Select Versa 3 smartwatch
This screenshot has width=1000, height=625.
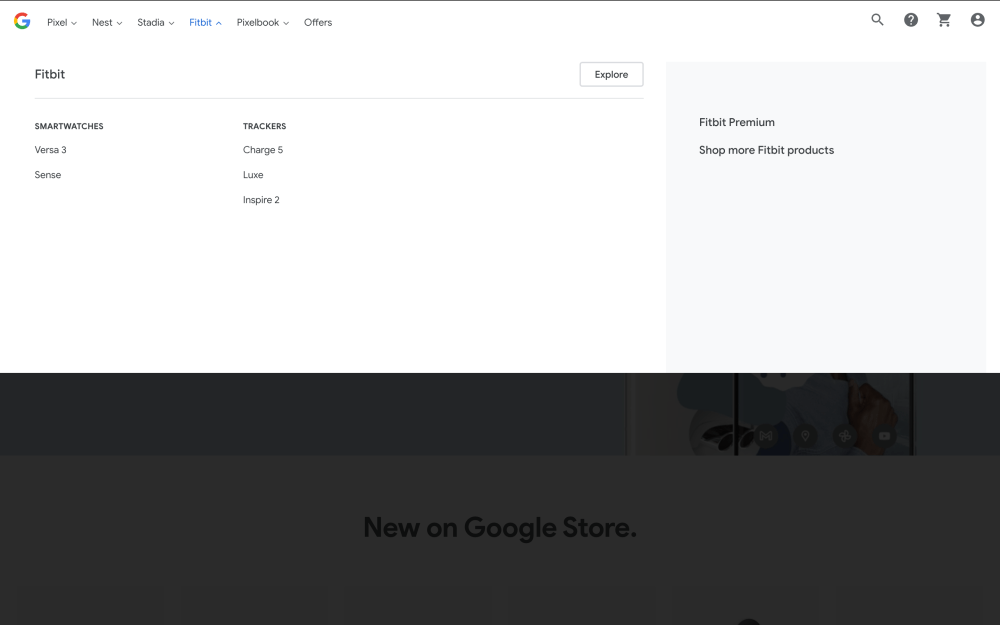click(x=50, y=150)
